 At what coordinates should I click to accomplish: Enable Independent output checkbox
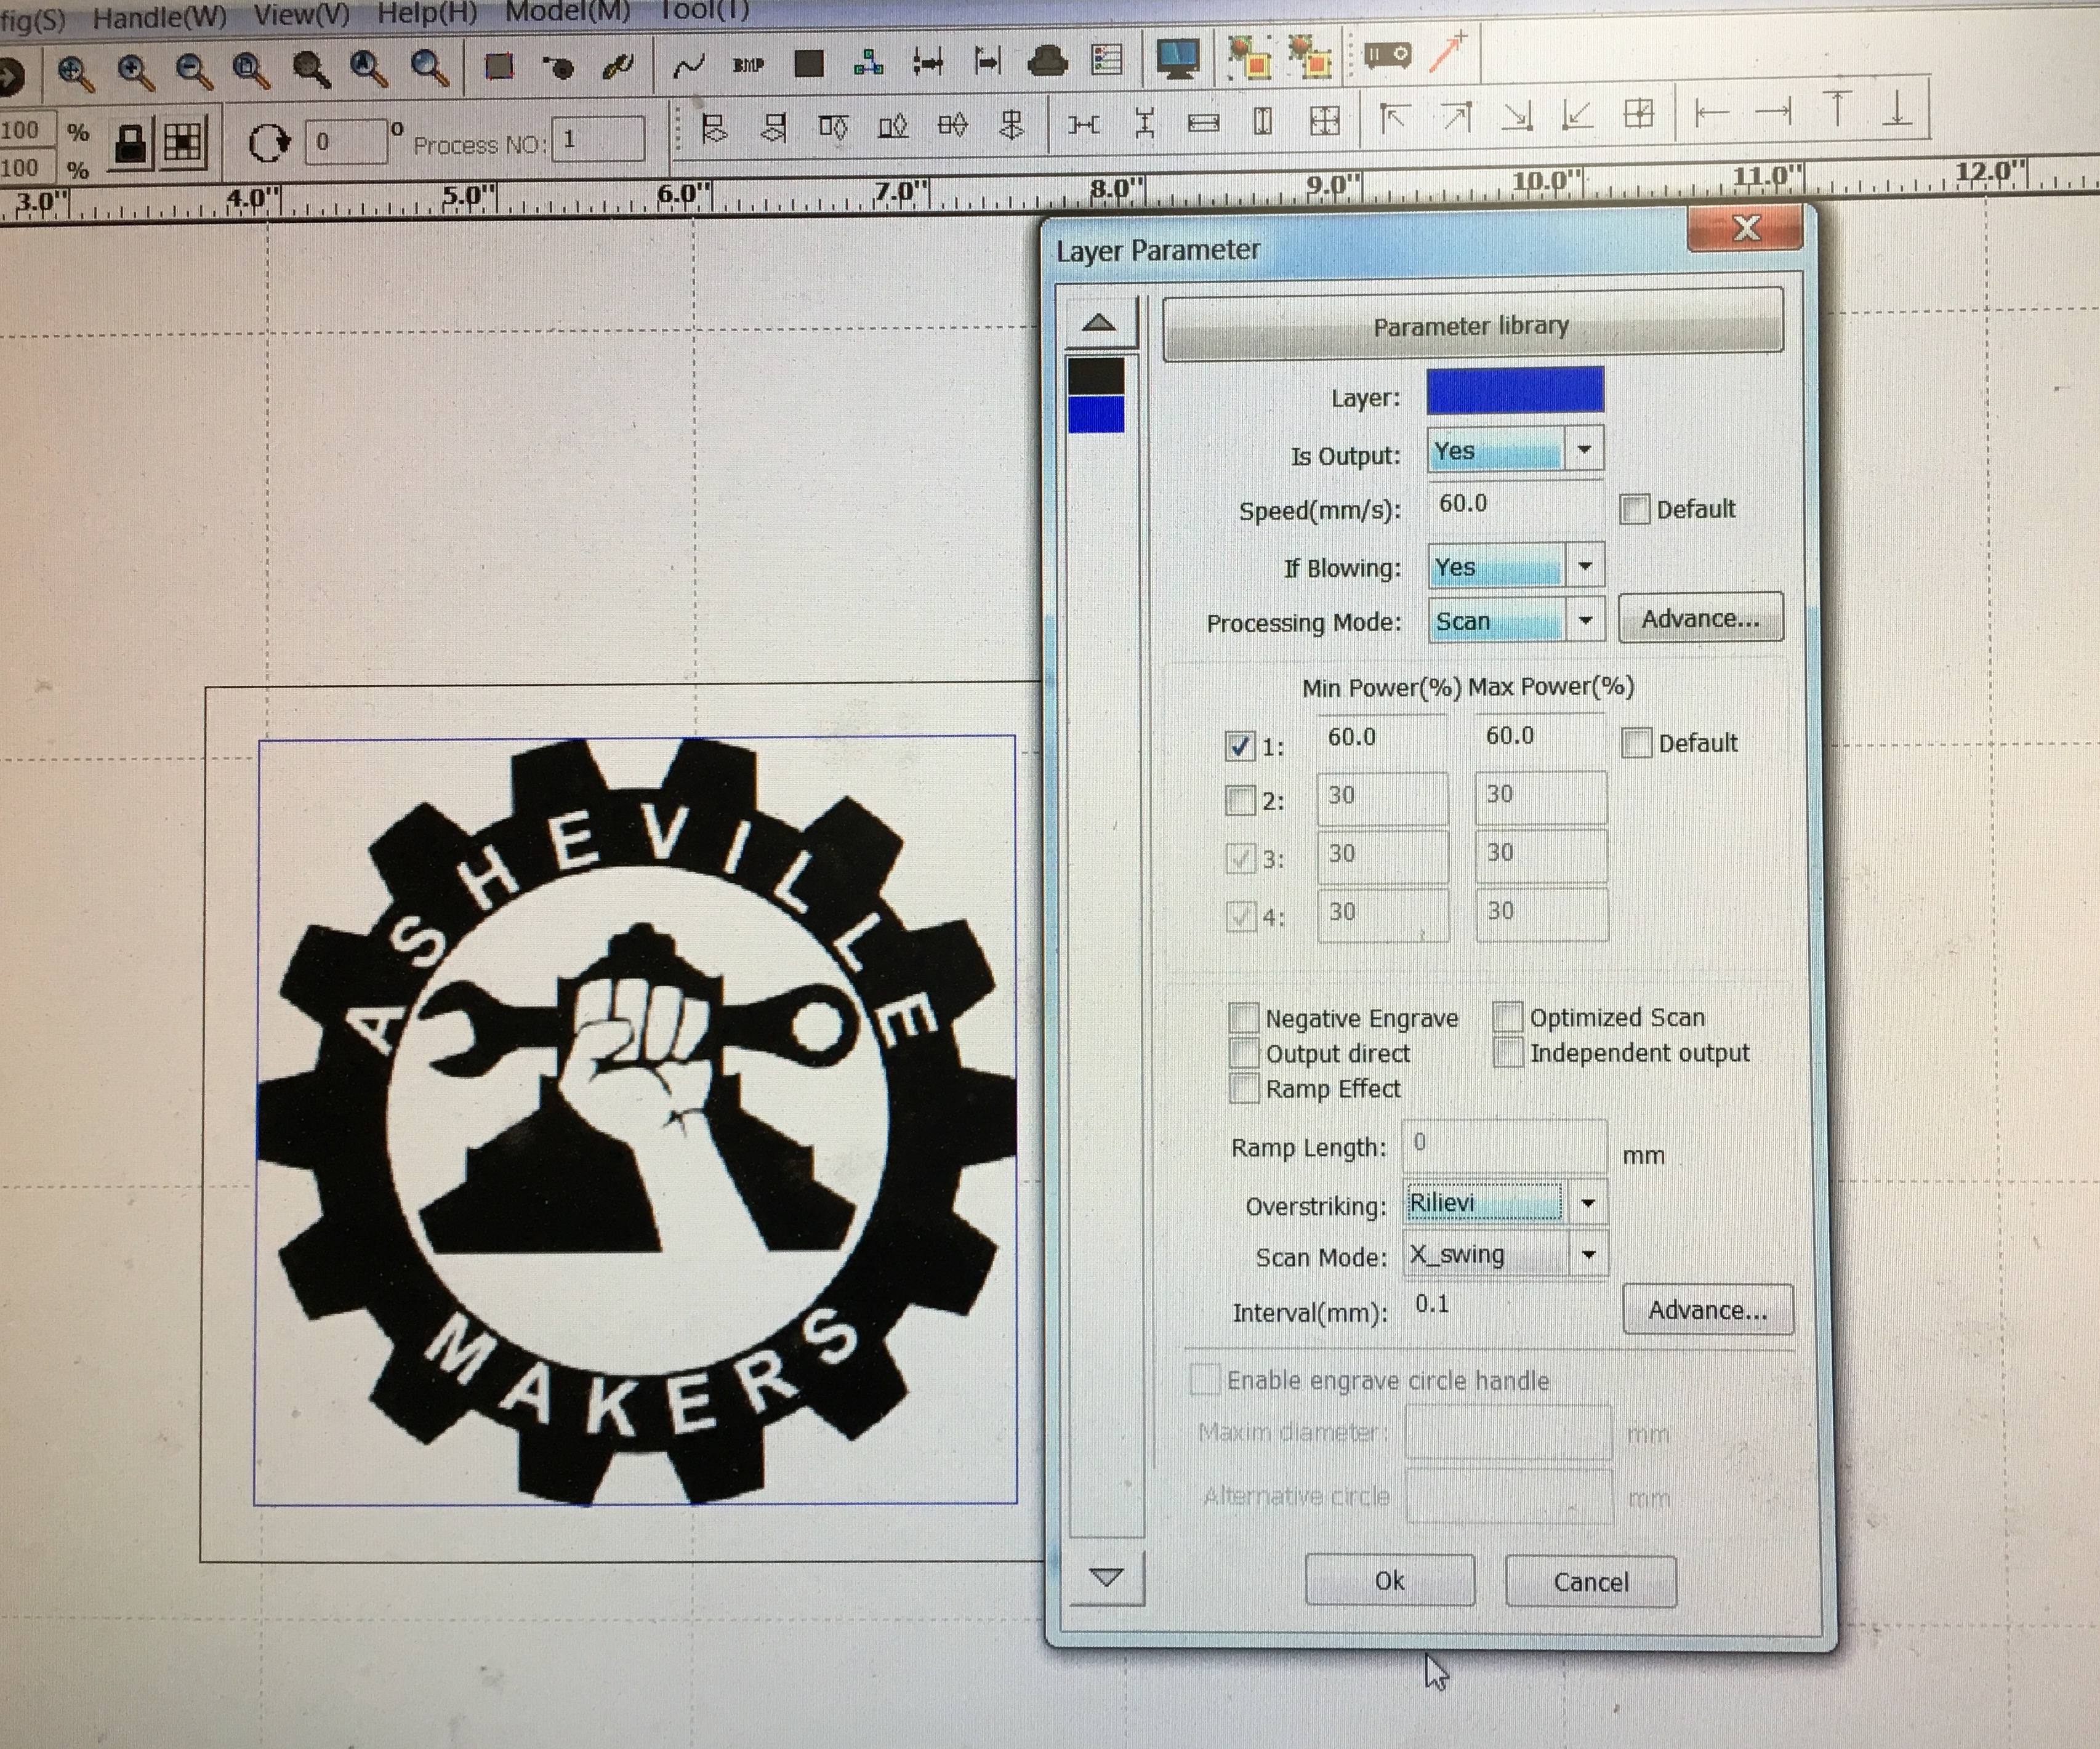[1507, 1052]
